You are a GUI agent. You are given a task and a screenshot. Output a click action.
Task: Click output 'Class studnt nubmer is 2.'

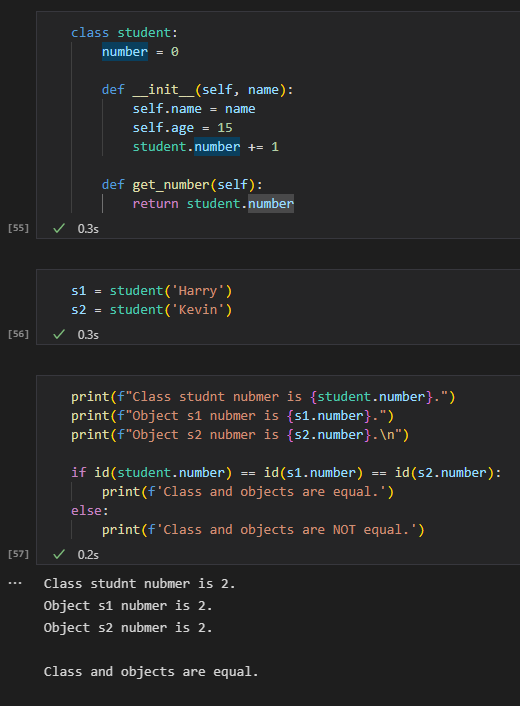point(139,584)
